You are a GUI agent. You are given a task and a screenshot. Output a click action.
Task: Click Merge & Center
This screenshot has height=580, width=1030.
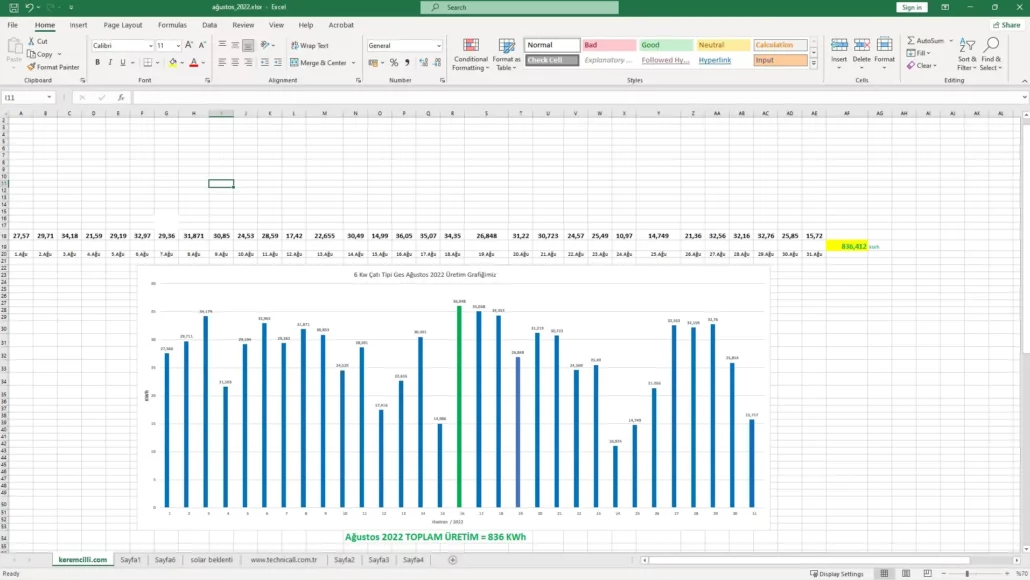tap(319, 62)
